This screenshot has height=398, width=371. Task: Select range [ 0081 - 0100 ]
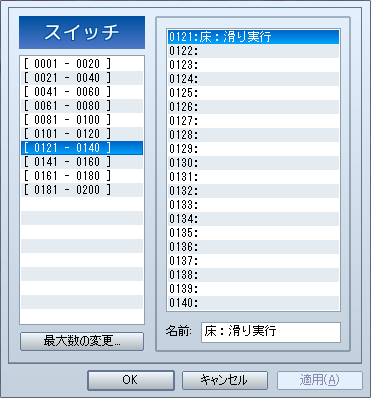click(x=82, y=120)
